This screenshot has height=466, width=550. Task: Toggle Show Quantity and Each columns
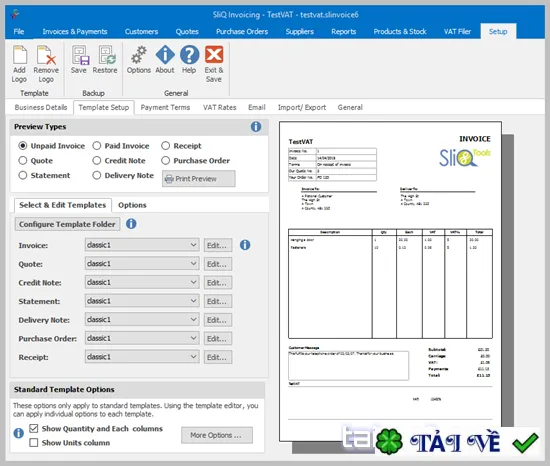34,428
